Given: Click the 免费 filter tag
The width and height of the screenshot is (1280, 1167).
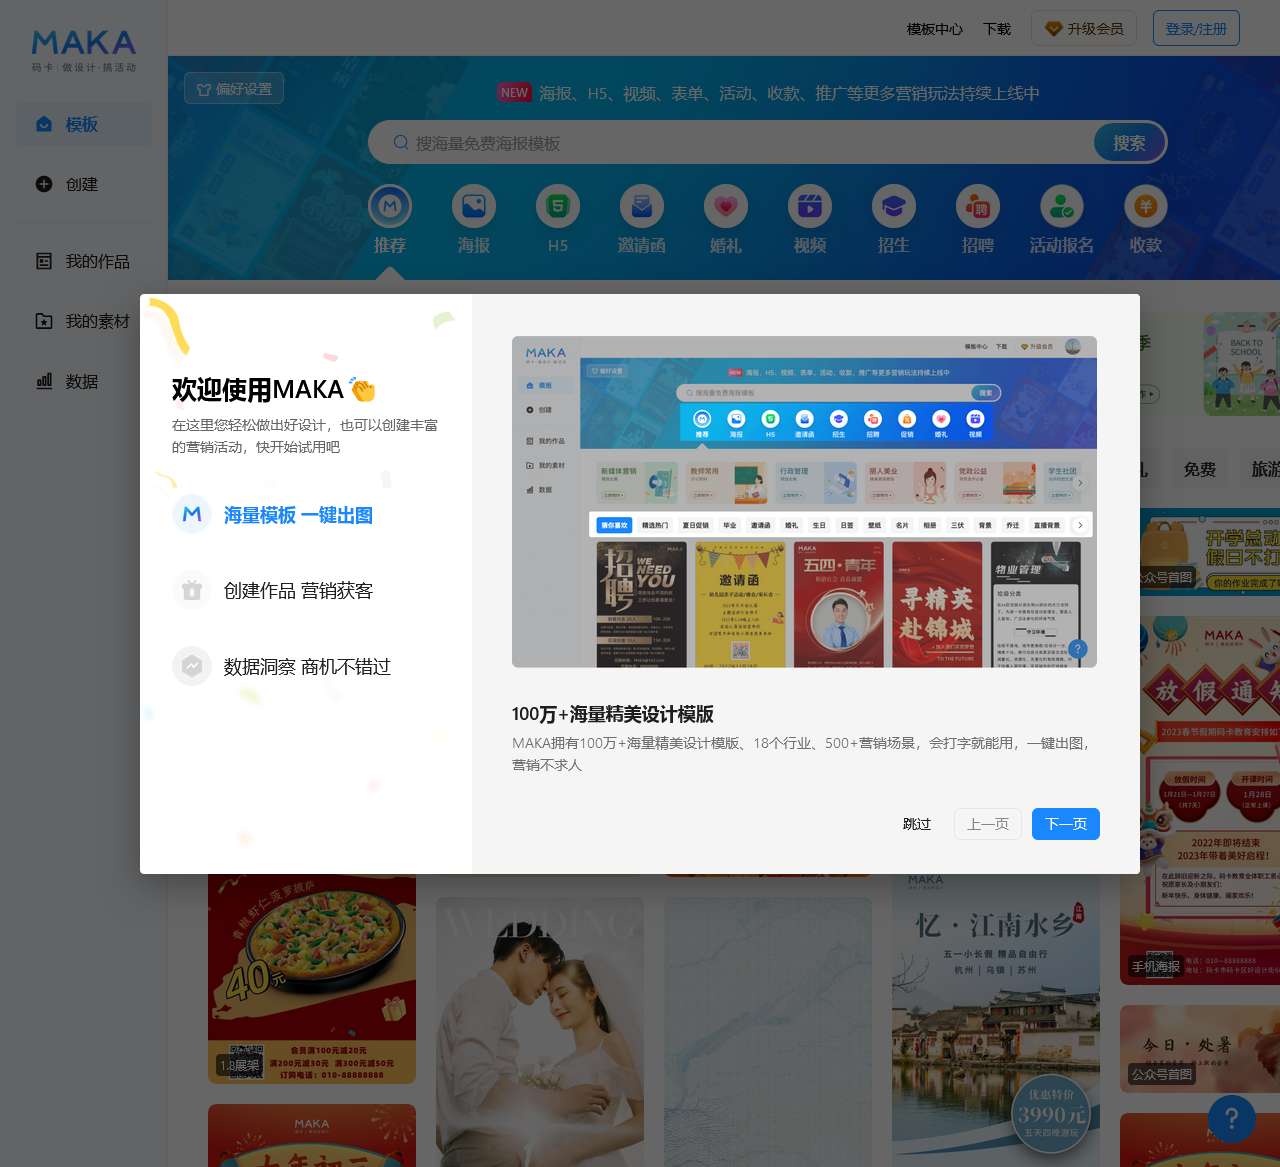Looking at the screenshot, I should click(x=1200, y=469).
